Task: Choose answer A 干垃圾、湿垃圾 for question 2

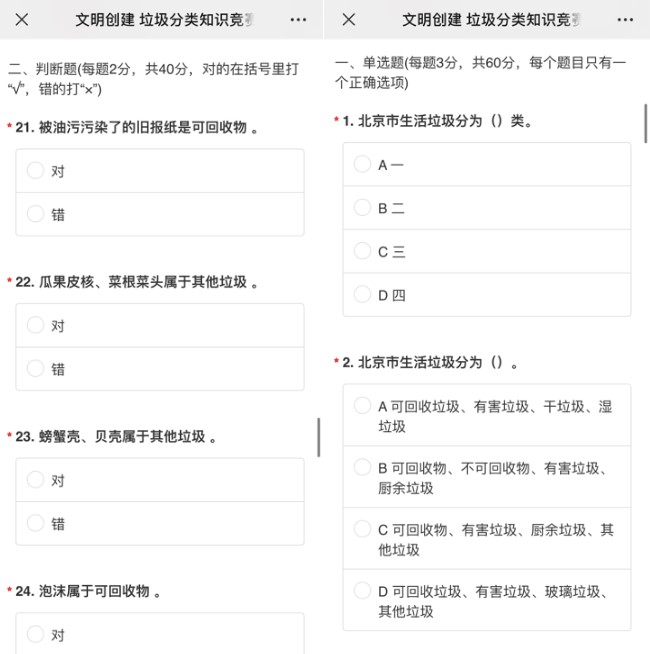Action: 362,406
